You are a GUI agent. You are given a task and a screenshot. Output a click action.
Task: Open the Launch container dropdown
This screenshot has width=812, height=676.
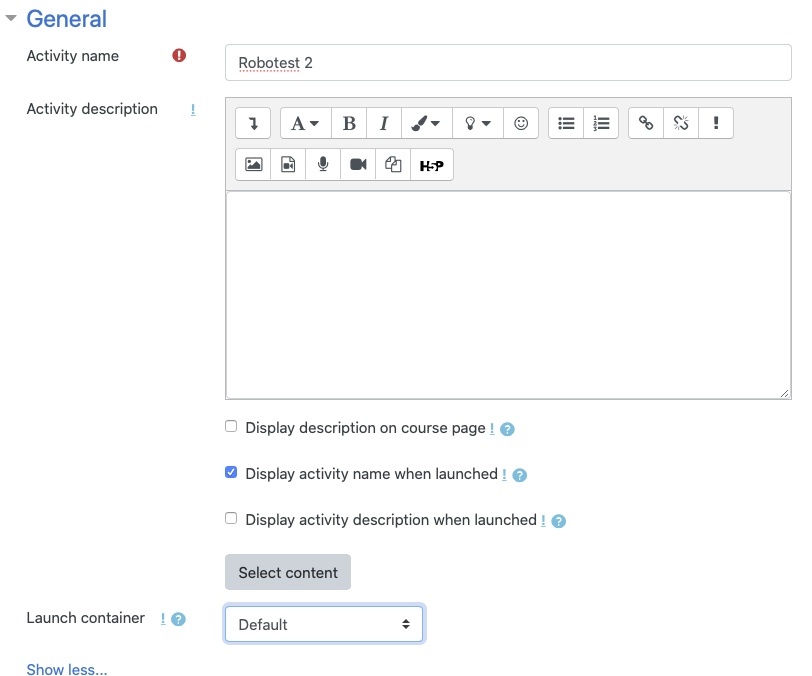point(324,624)
